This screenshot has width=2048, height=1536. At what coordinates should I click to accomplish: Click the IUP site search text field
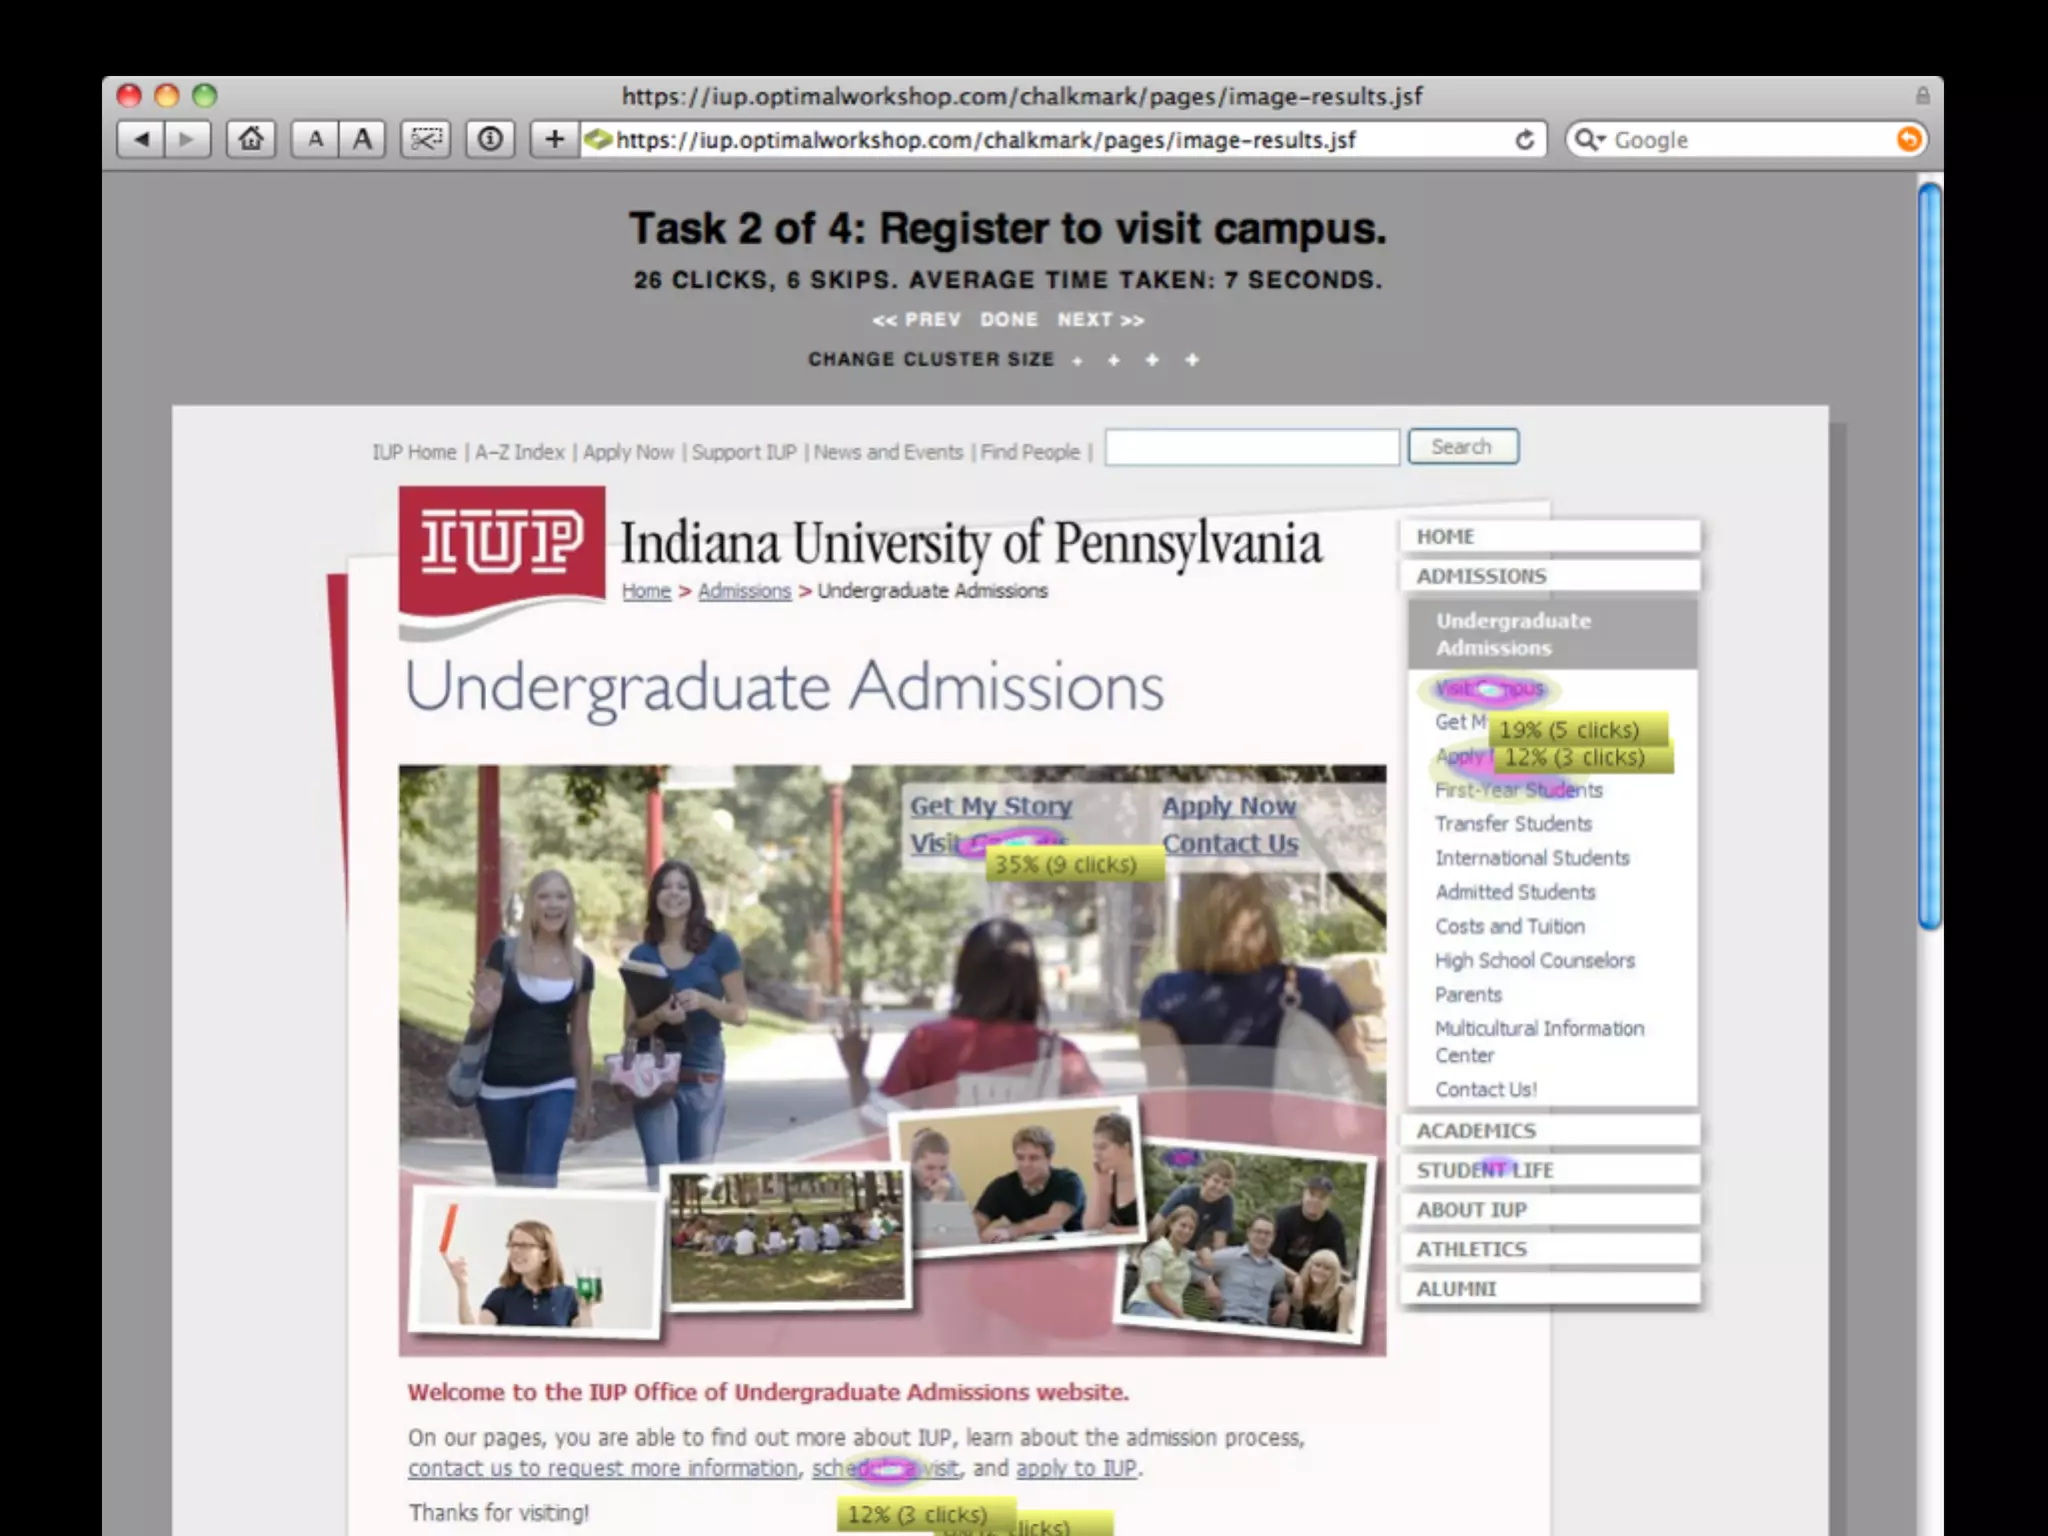(x=1251, y=448)
